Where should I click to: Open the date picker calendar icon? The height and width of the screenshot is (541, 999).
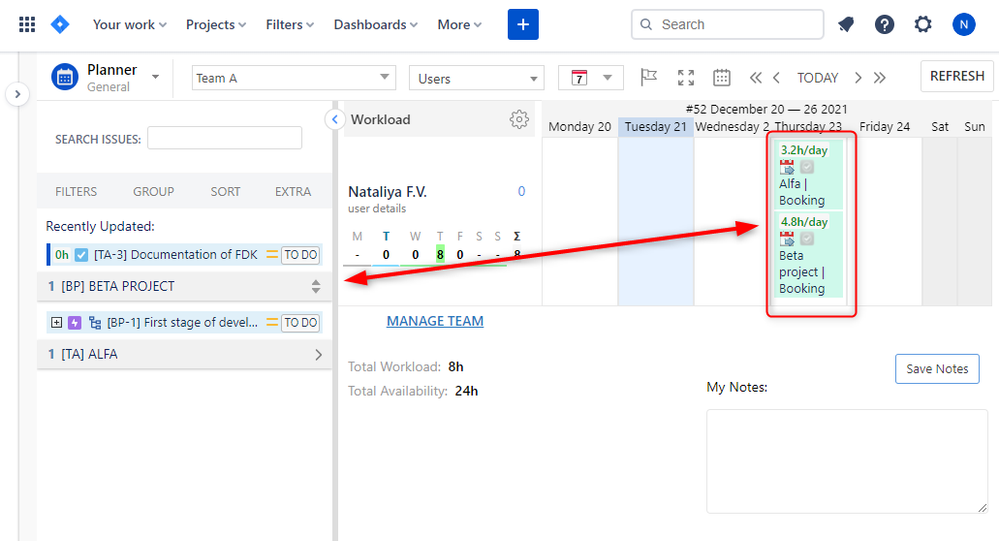[721, 78]
